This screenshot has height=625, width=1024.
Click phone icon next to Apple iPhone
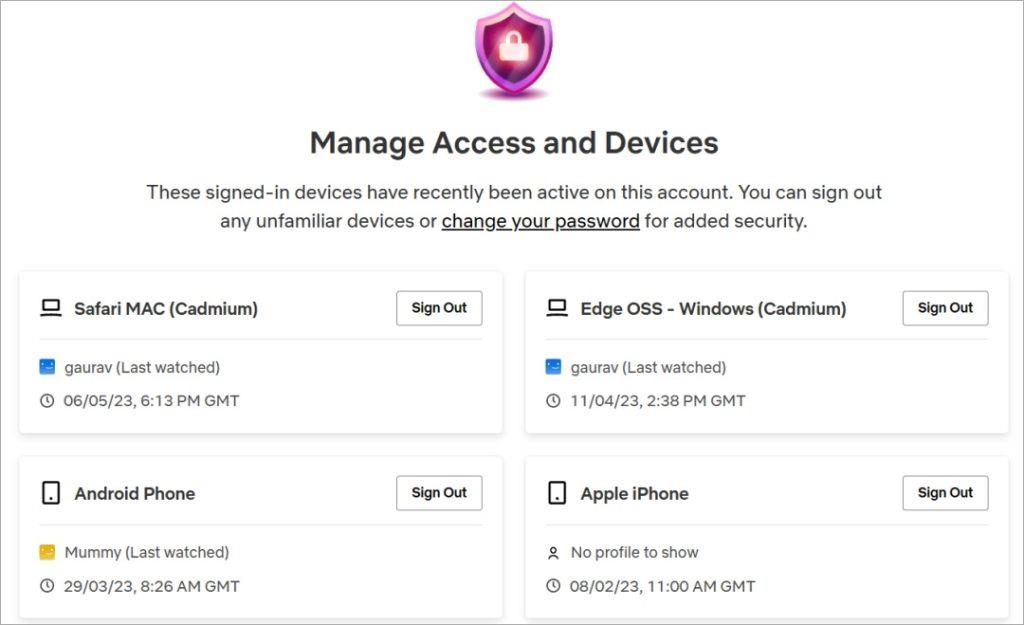pyautogui.click(x=557, y=493)
